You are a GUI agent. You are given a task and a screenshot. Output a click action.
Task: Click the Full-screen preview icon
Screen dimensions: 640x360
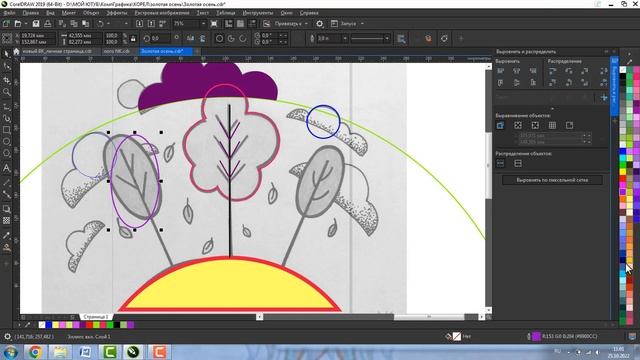click(x=214, y=24)
